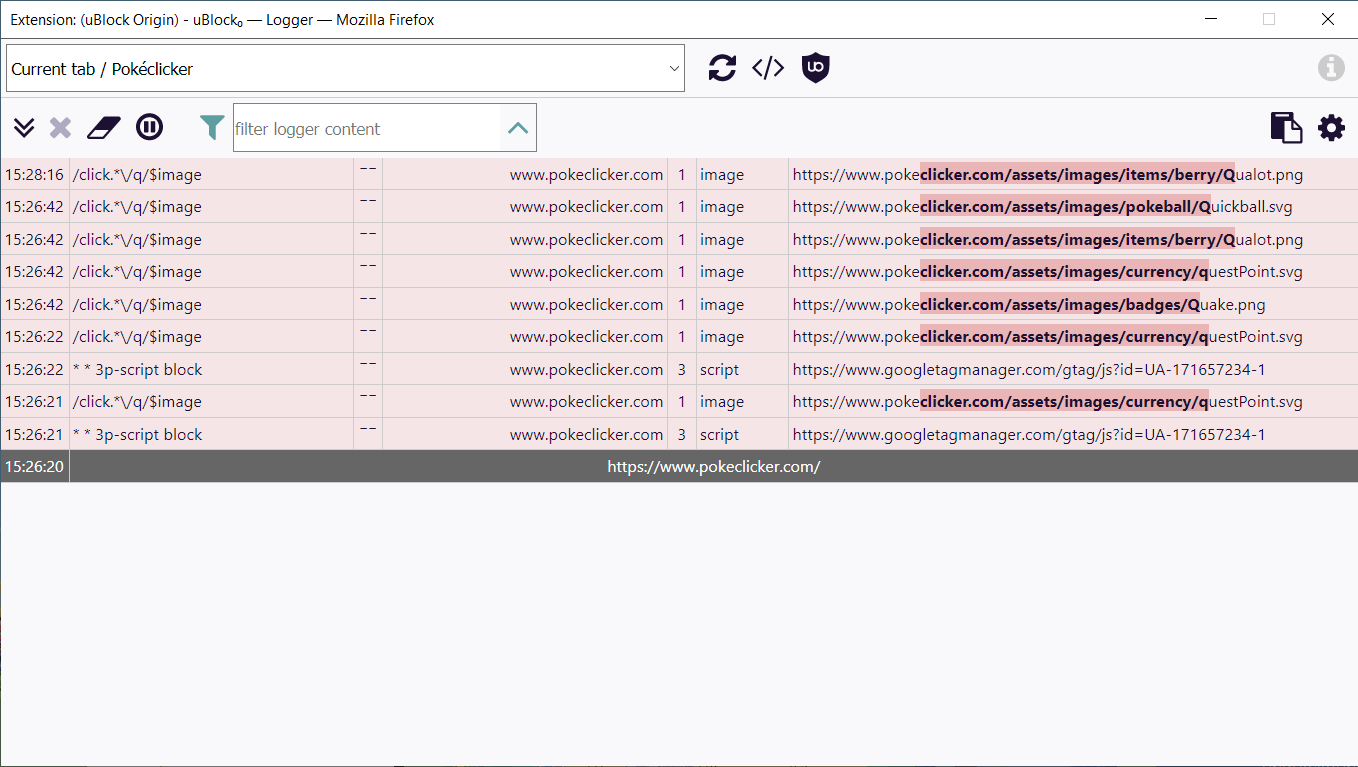
Task: Click the code </> filter expressions icon
Action: click(x=767, y=67)
